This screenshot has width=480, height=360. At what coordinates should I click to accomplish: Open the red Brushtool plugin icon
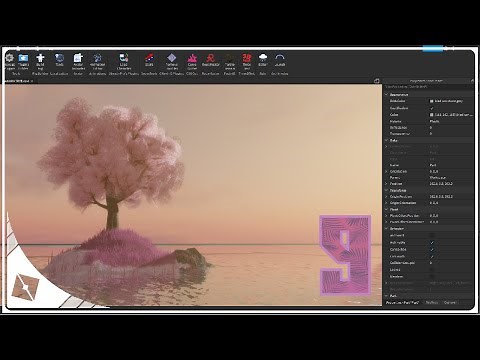[210, 58]
